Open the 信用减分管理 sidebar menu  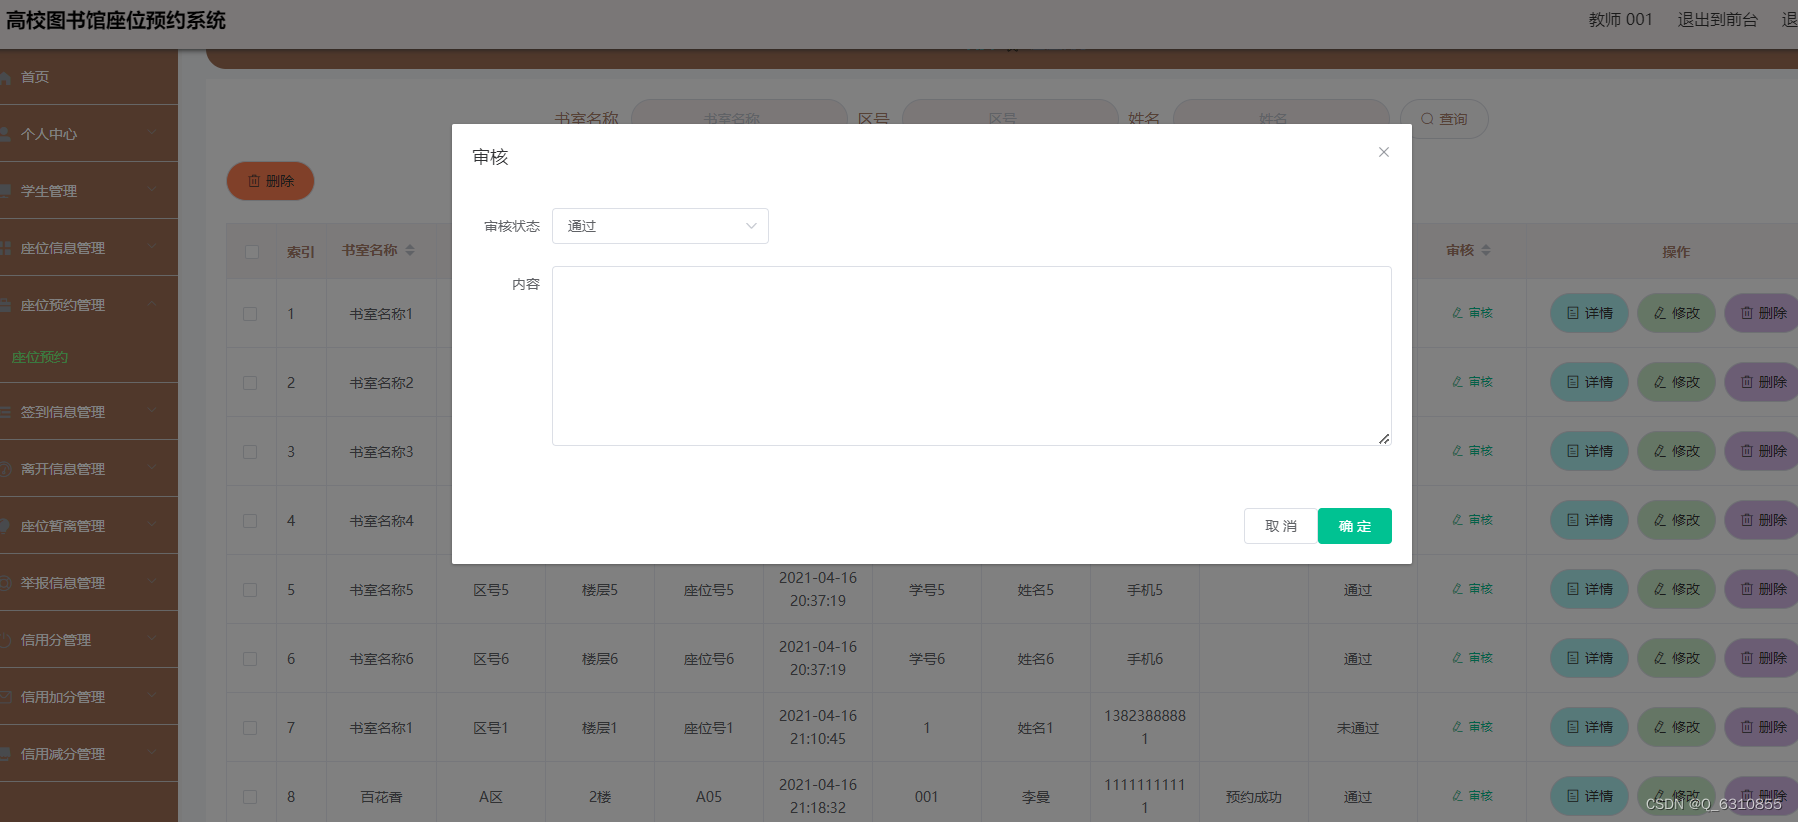[89, 754]
